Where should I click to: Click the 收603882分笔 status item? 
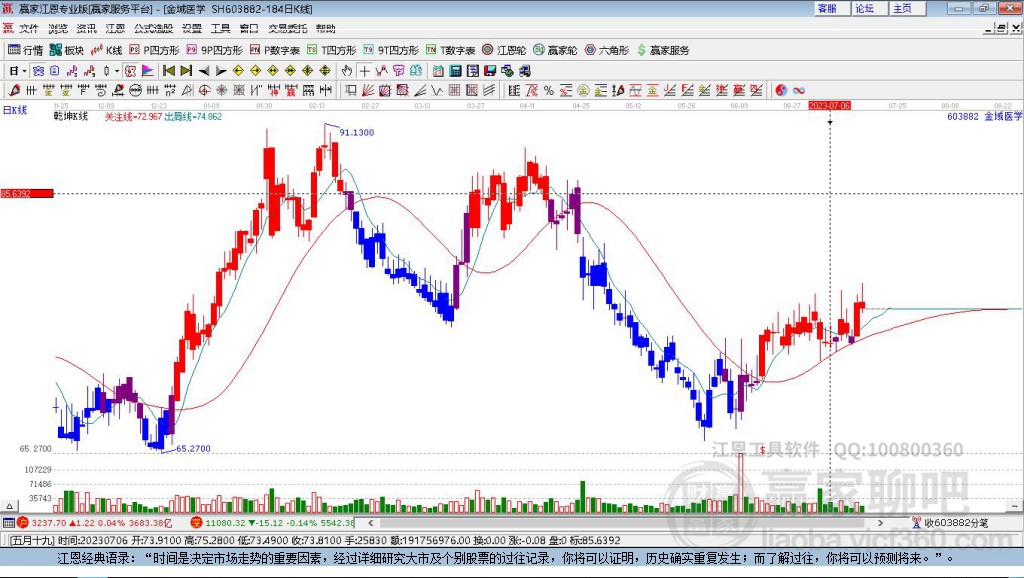(950, 522)
